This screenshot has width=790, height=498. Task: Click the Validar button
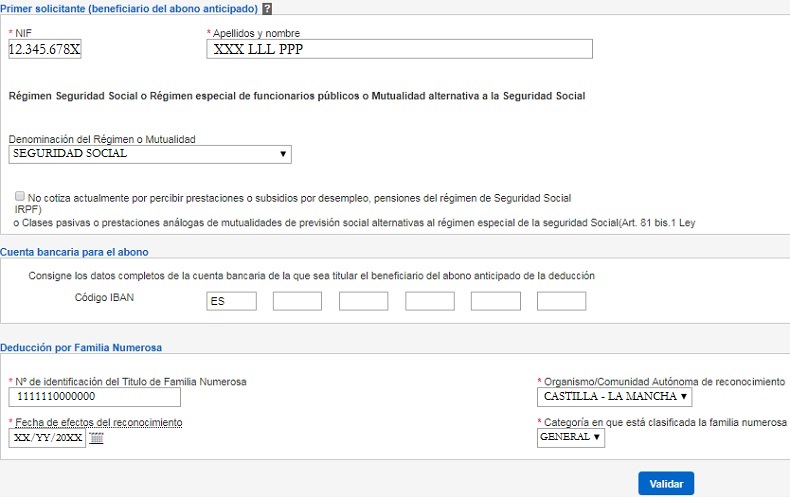pyautogui.click(x=666, y=483)
